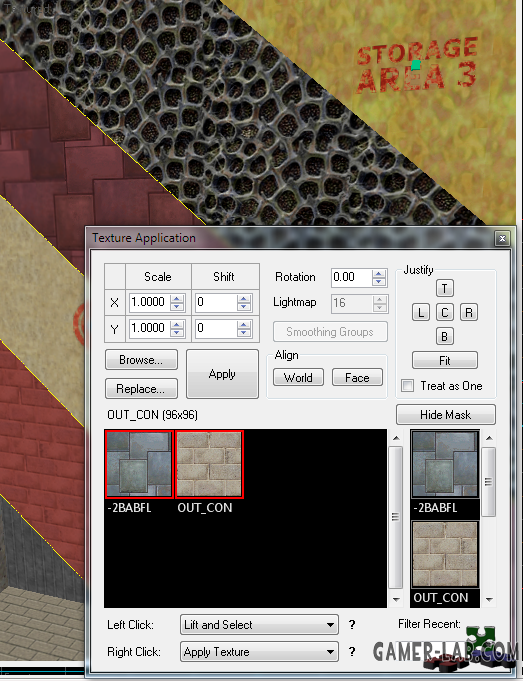Click the question mark beside Left Click dropdown
Viewport: 523px width, 681px height.
tap(352, 625)
